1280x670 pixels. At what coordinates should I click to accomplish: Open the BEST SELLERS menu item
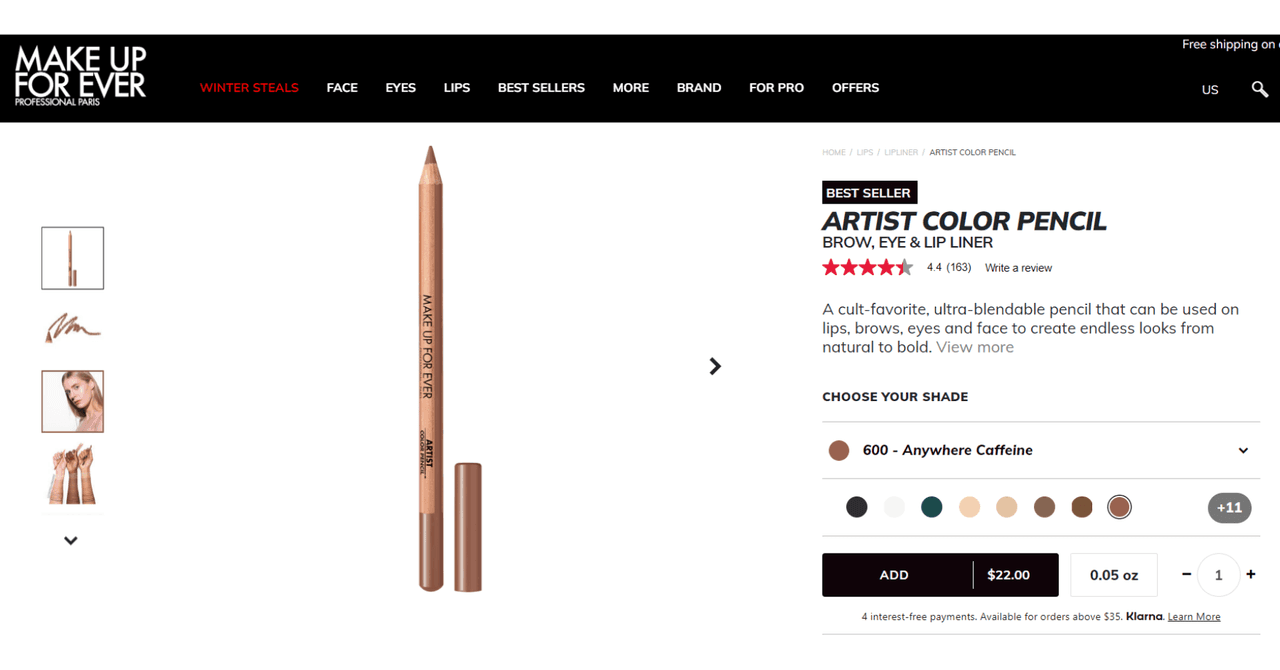click(x=541, y=88)
